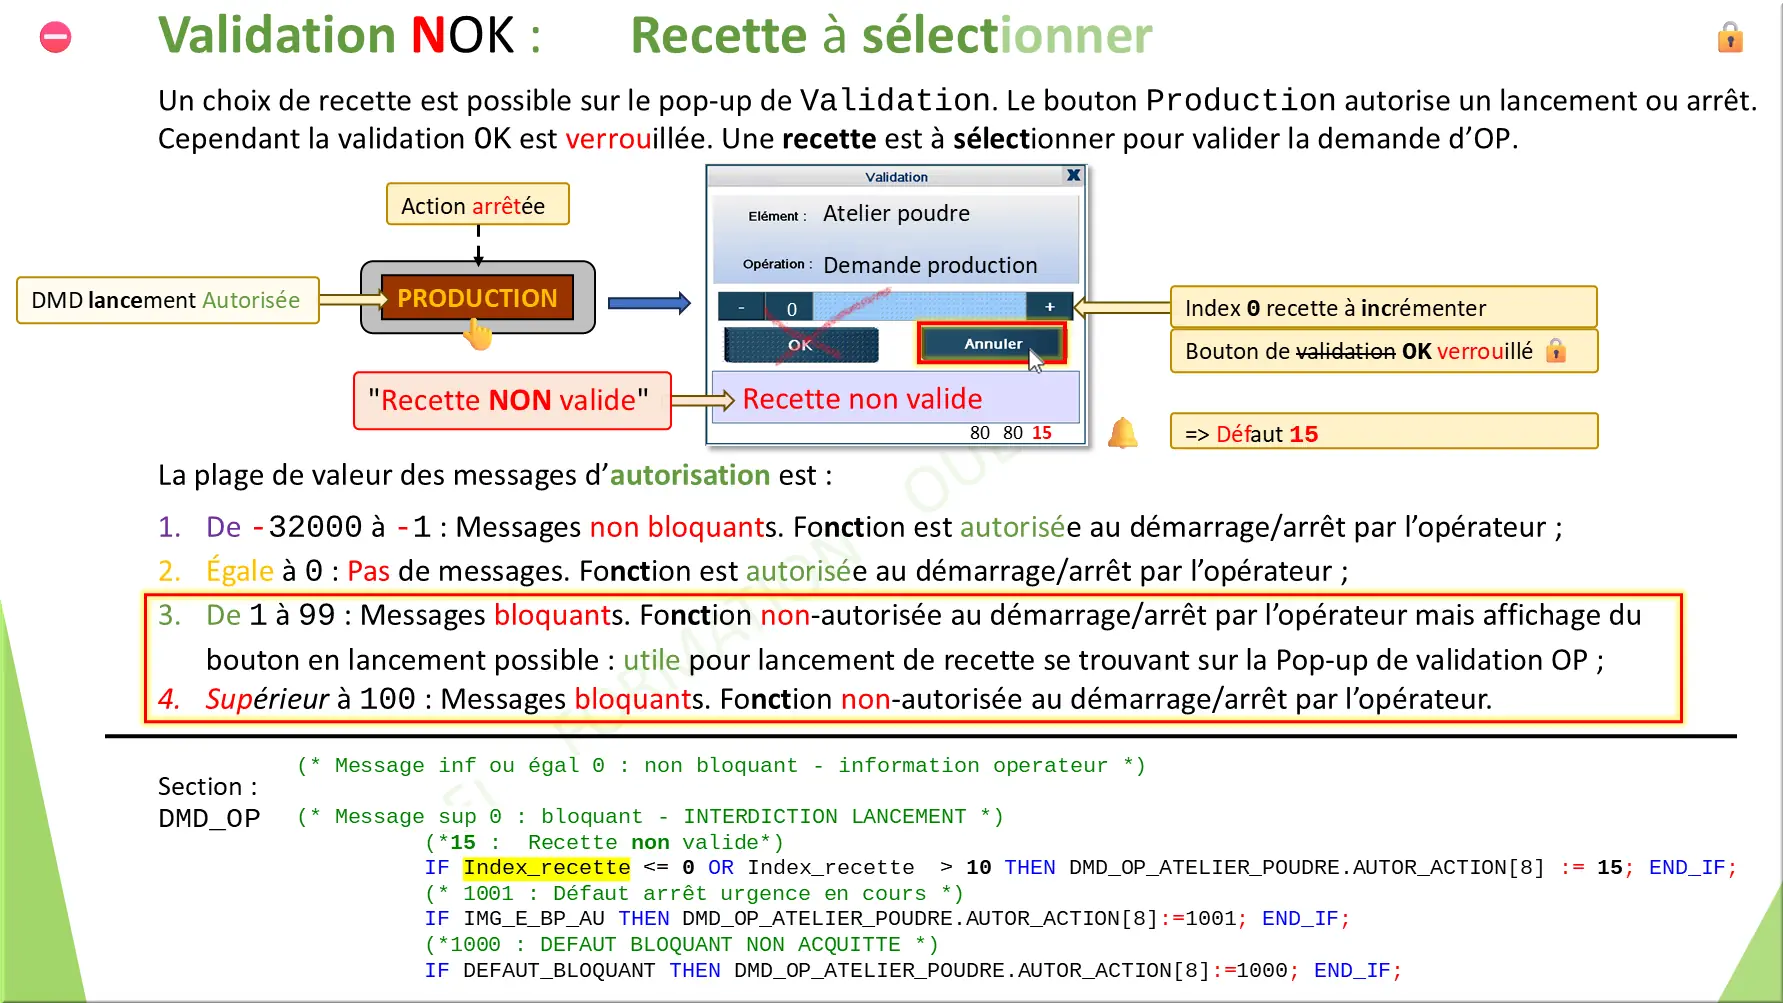1783x1003 pixels.
Task: Click the "Index 0 recette à incrémenter" callout
Action: [1382, 308]
